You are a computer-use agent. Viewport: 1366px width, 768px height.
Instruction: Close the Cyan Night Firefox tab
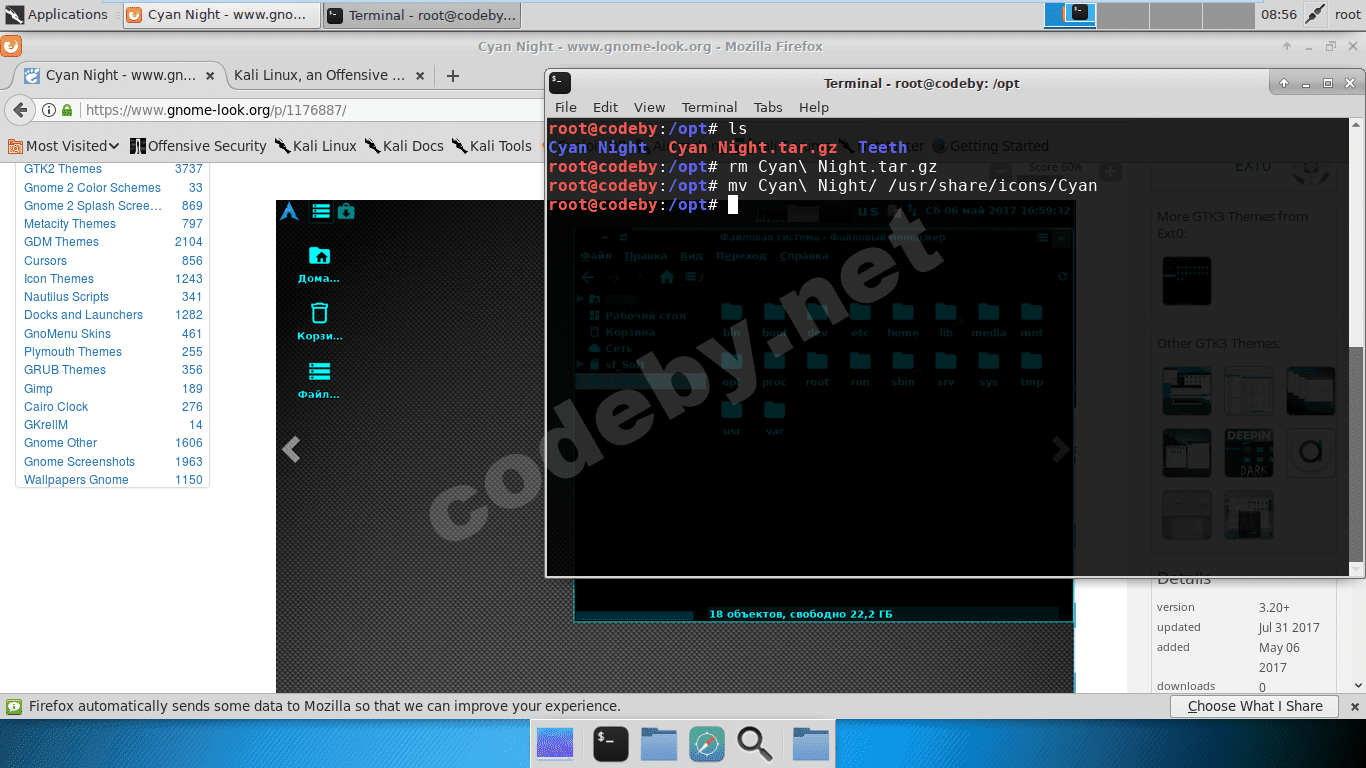coord(210,76)
